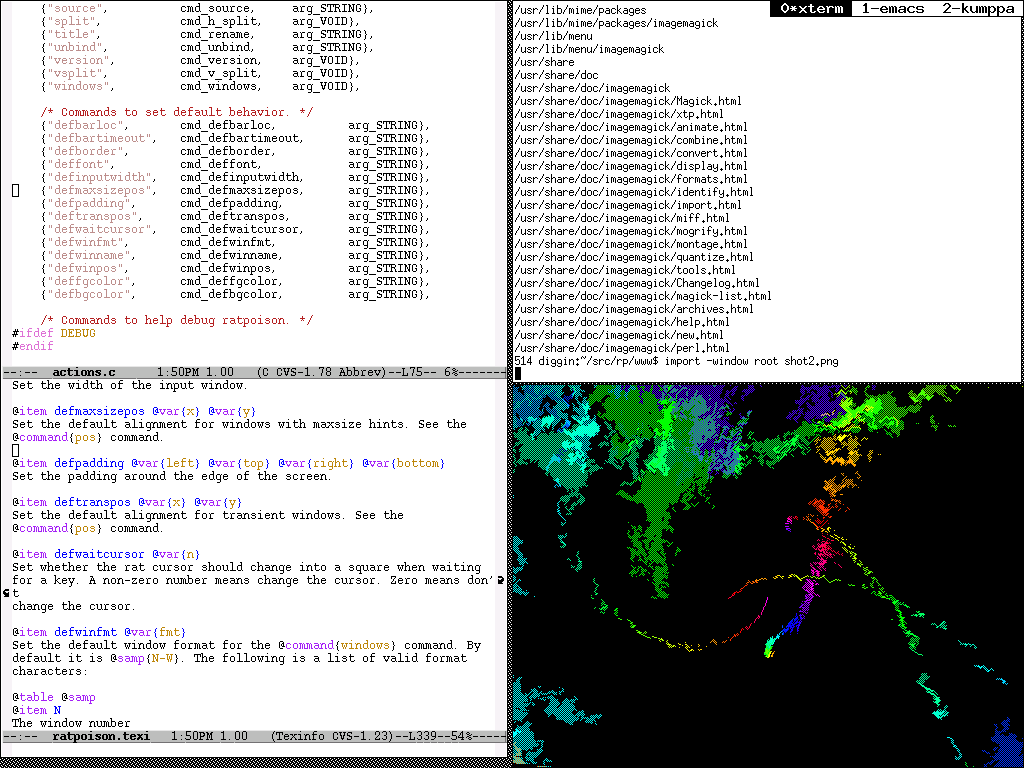Select 2-kumppa in the window list

[x=978, y=9]
